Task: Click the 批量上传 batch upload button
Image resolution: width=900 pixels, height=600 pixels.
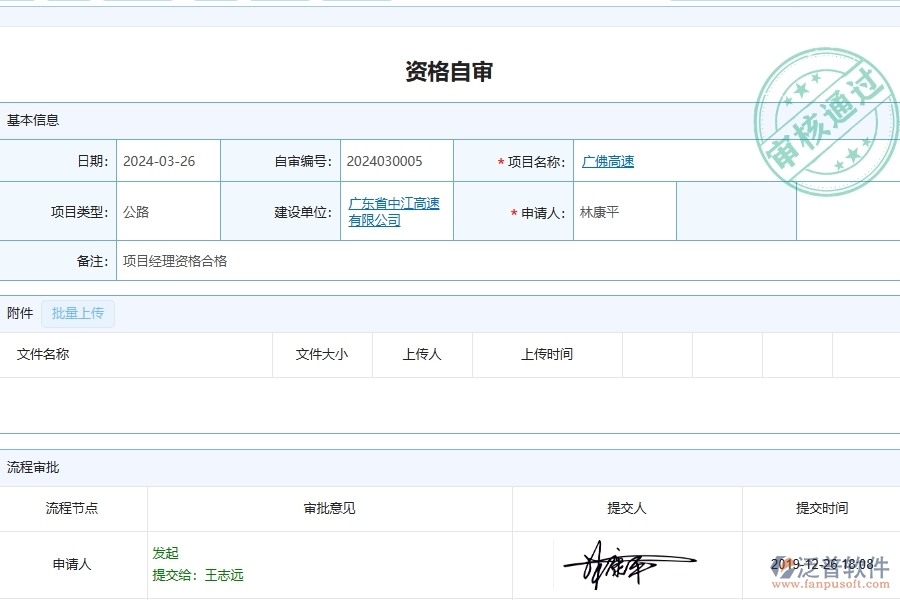Action: click(77, 313)
